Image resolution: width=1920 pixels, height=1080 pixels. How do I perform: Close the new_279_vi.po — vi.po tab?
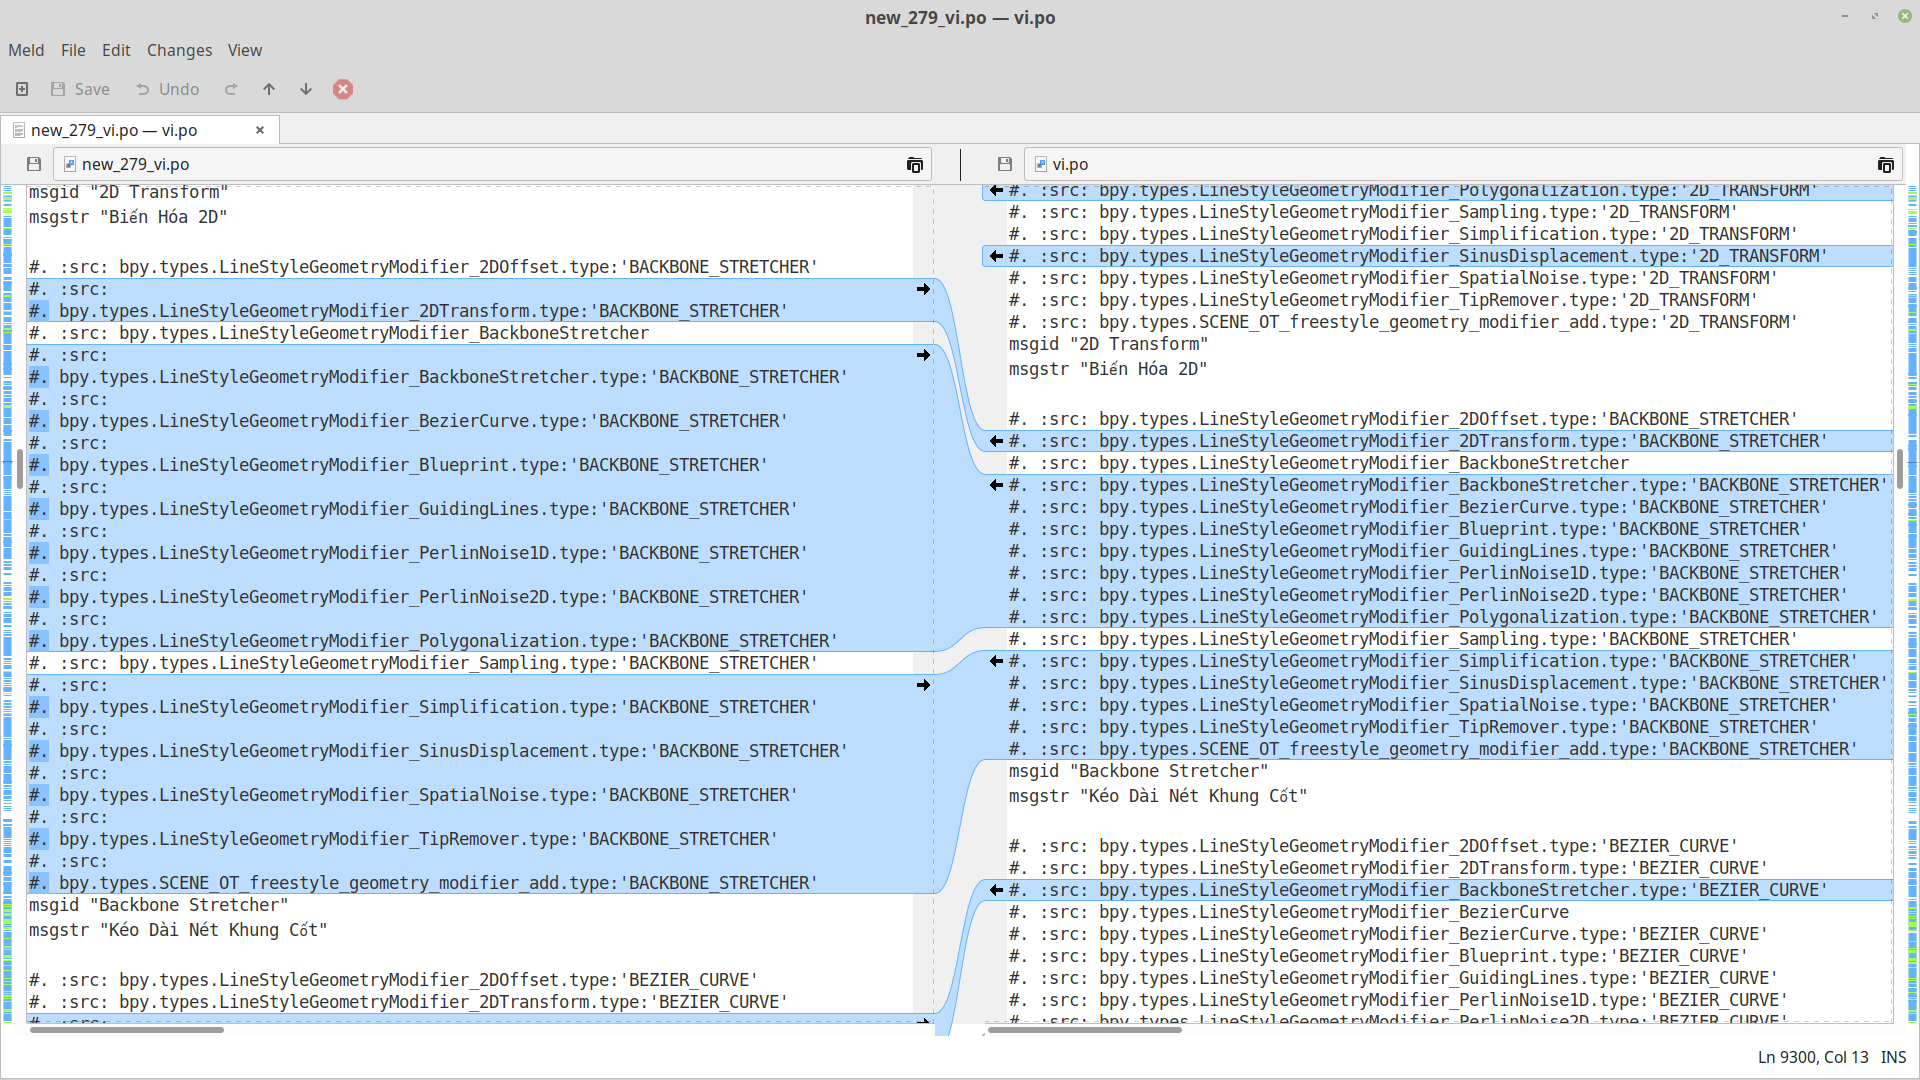pos(260,130)
